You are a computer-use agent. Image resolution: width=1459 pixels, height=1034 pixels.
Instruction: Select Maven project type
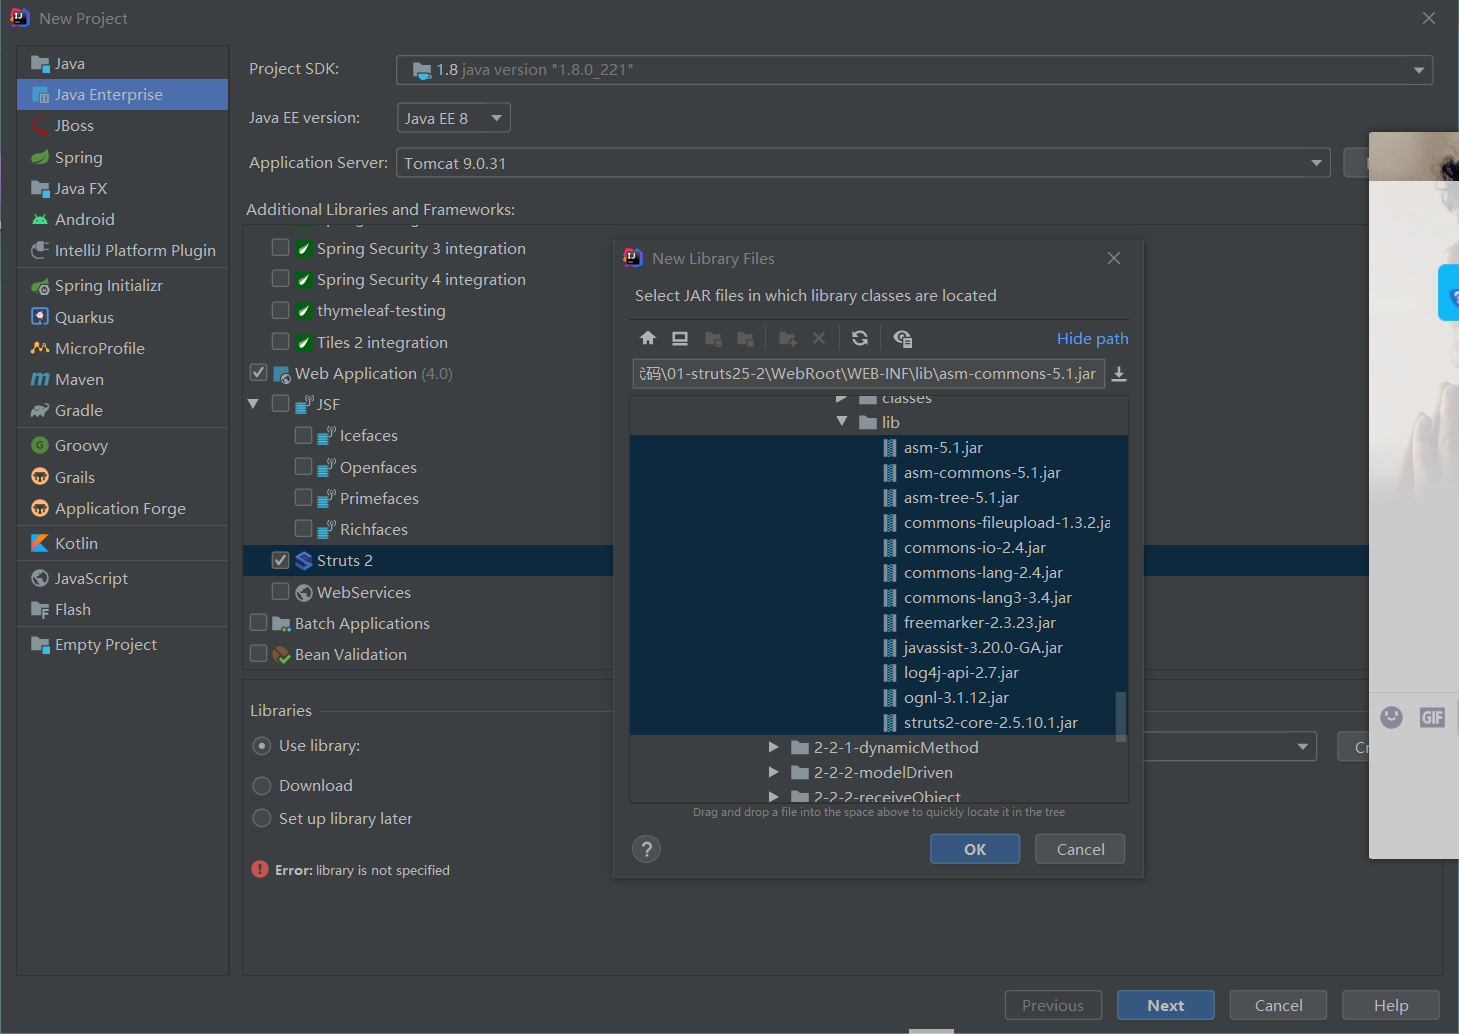pyautogui.click(x=122, y=379)
